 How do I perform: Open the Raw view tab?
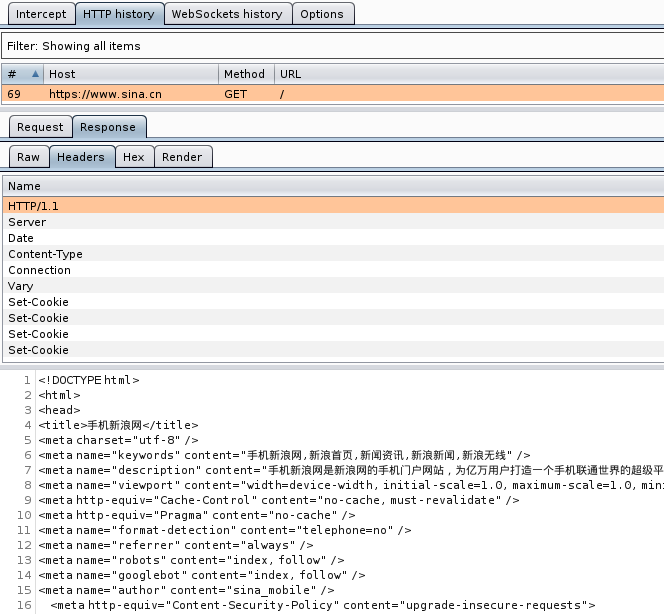29,157
